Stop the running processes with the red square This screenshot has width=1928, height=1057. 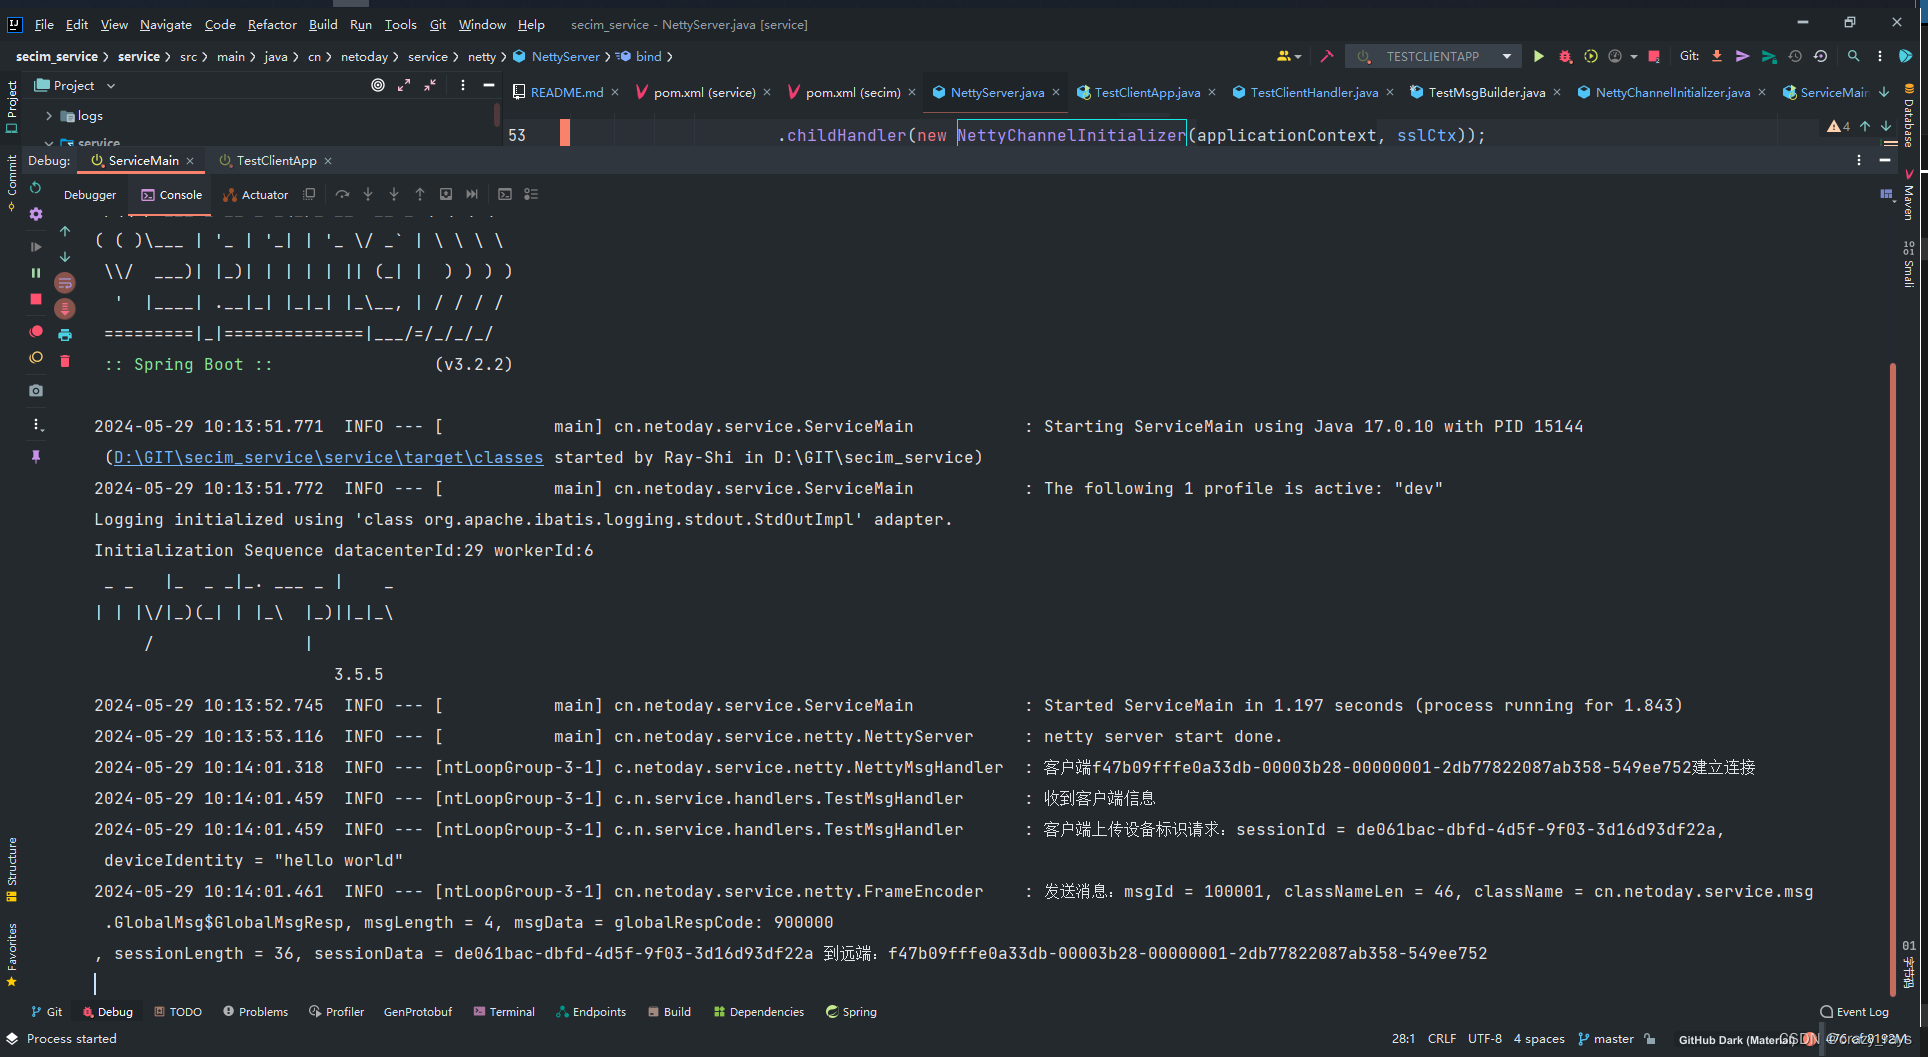1654,57
